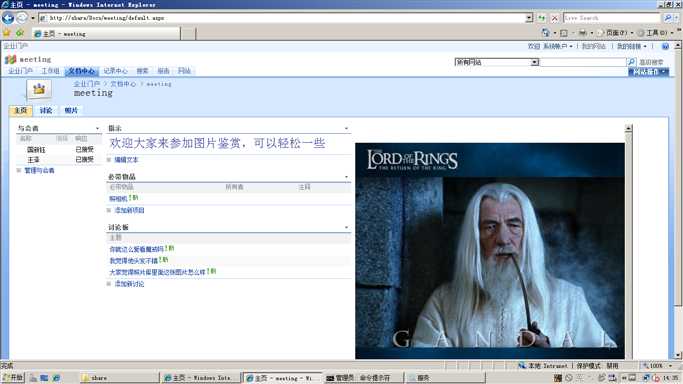The height and width of the screenshot is (384, 683).
Task: Click 文档中心 in the breadcrumb
Action: [123, 84]
